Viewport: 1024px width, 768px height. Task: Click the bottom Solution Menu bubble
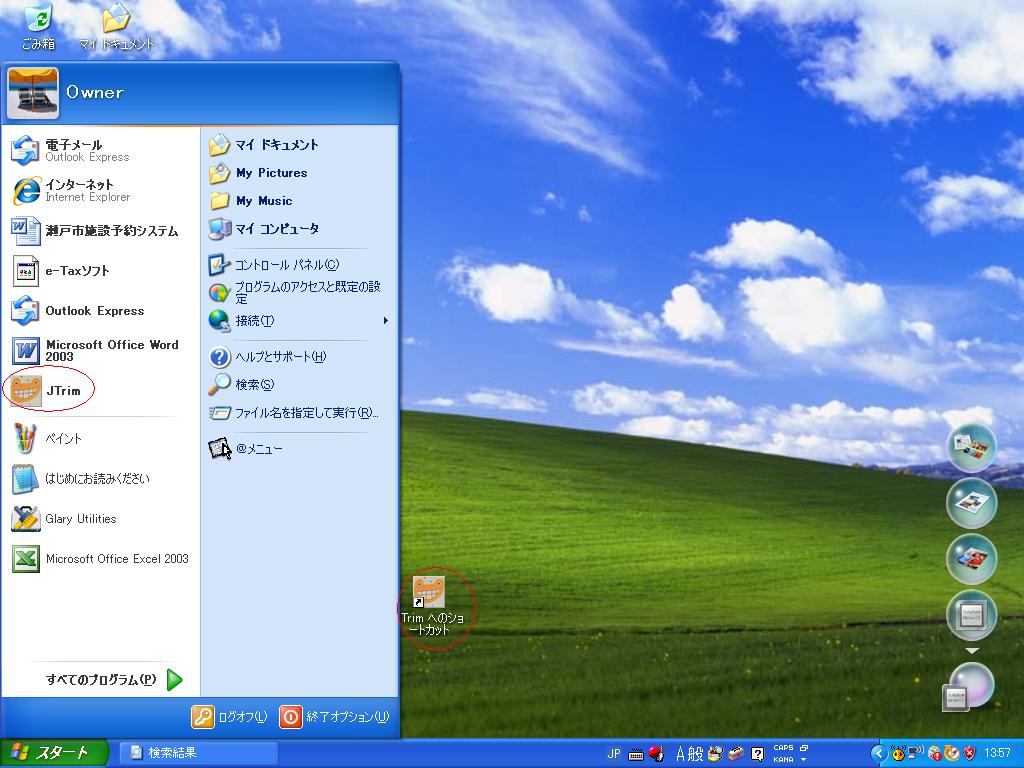pyautogui.click(x=970, y=686)
